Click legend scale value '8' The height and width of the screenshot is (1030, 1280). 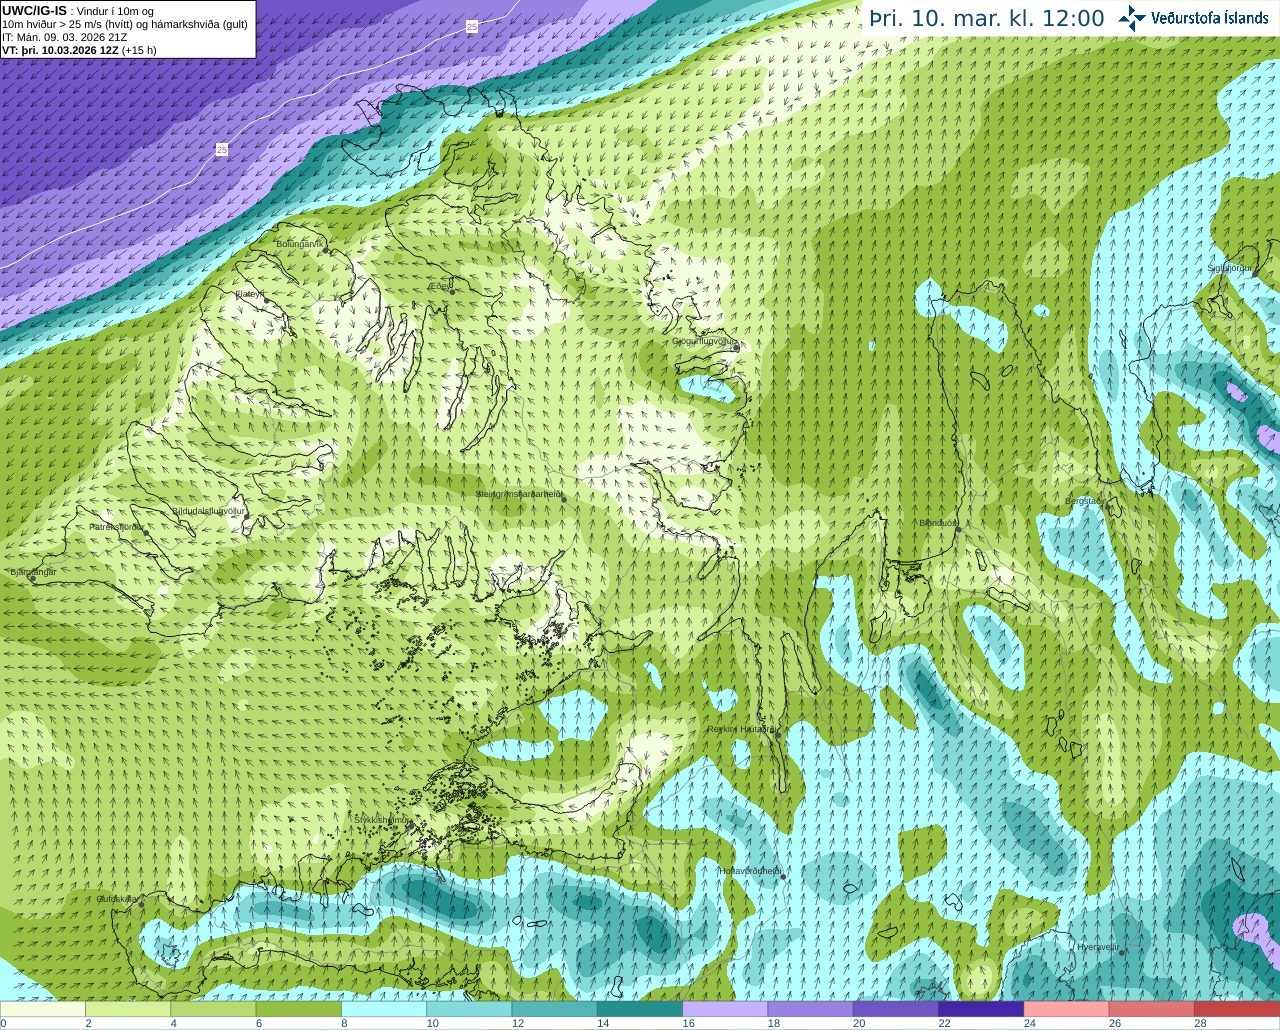click(342, 1023)
